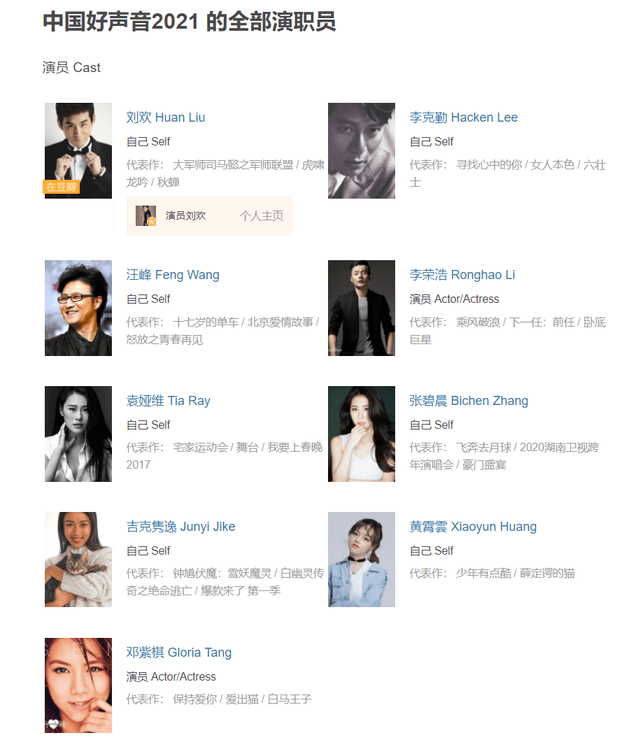Open Tia Ray's portrait thumbnail
640x747 pixels.
click(x=78, y=434)
